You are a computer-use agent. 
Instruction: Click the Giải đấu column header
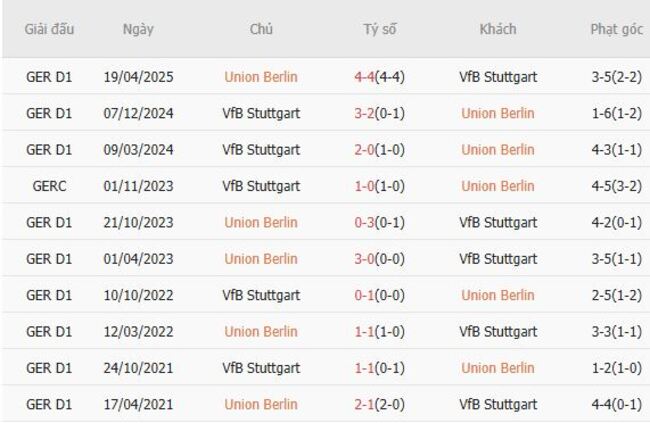pyautogui.click(x=49, y=30)
